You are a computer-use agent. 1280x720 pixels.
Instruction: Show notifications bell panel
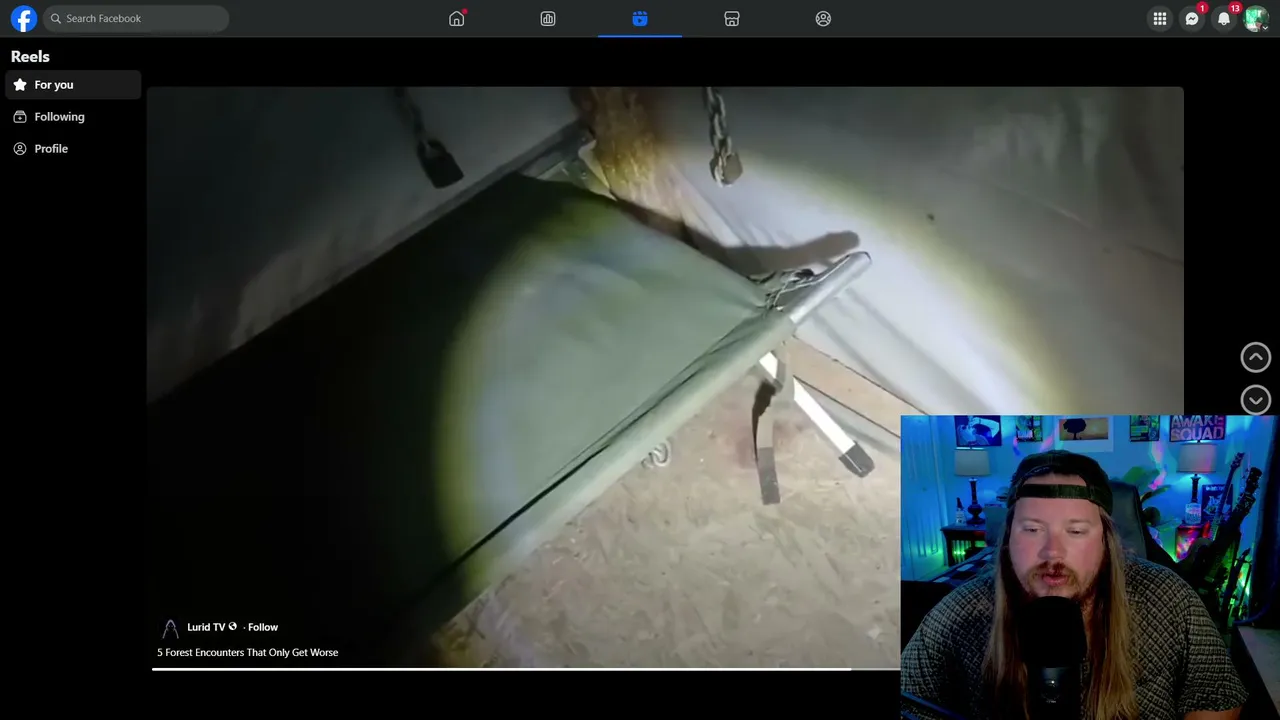(x=1224, y=18)
